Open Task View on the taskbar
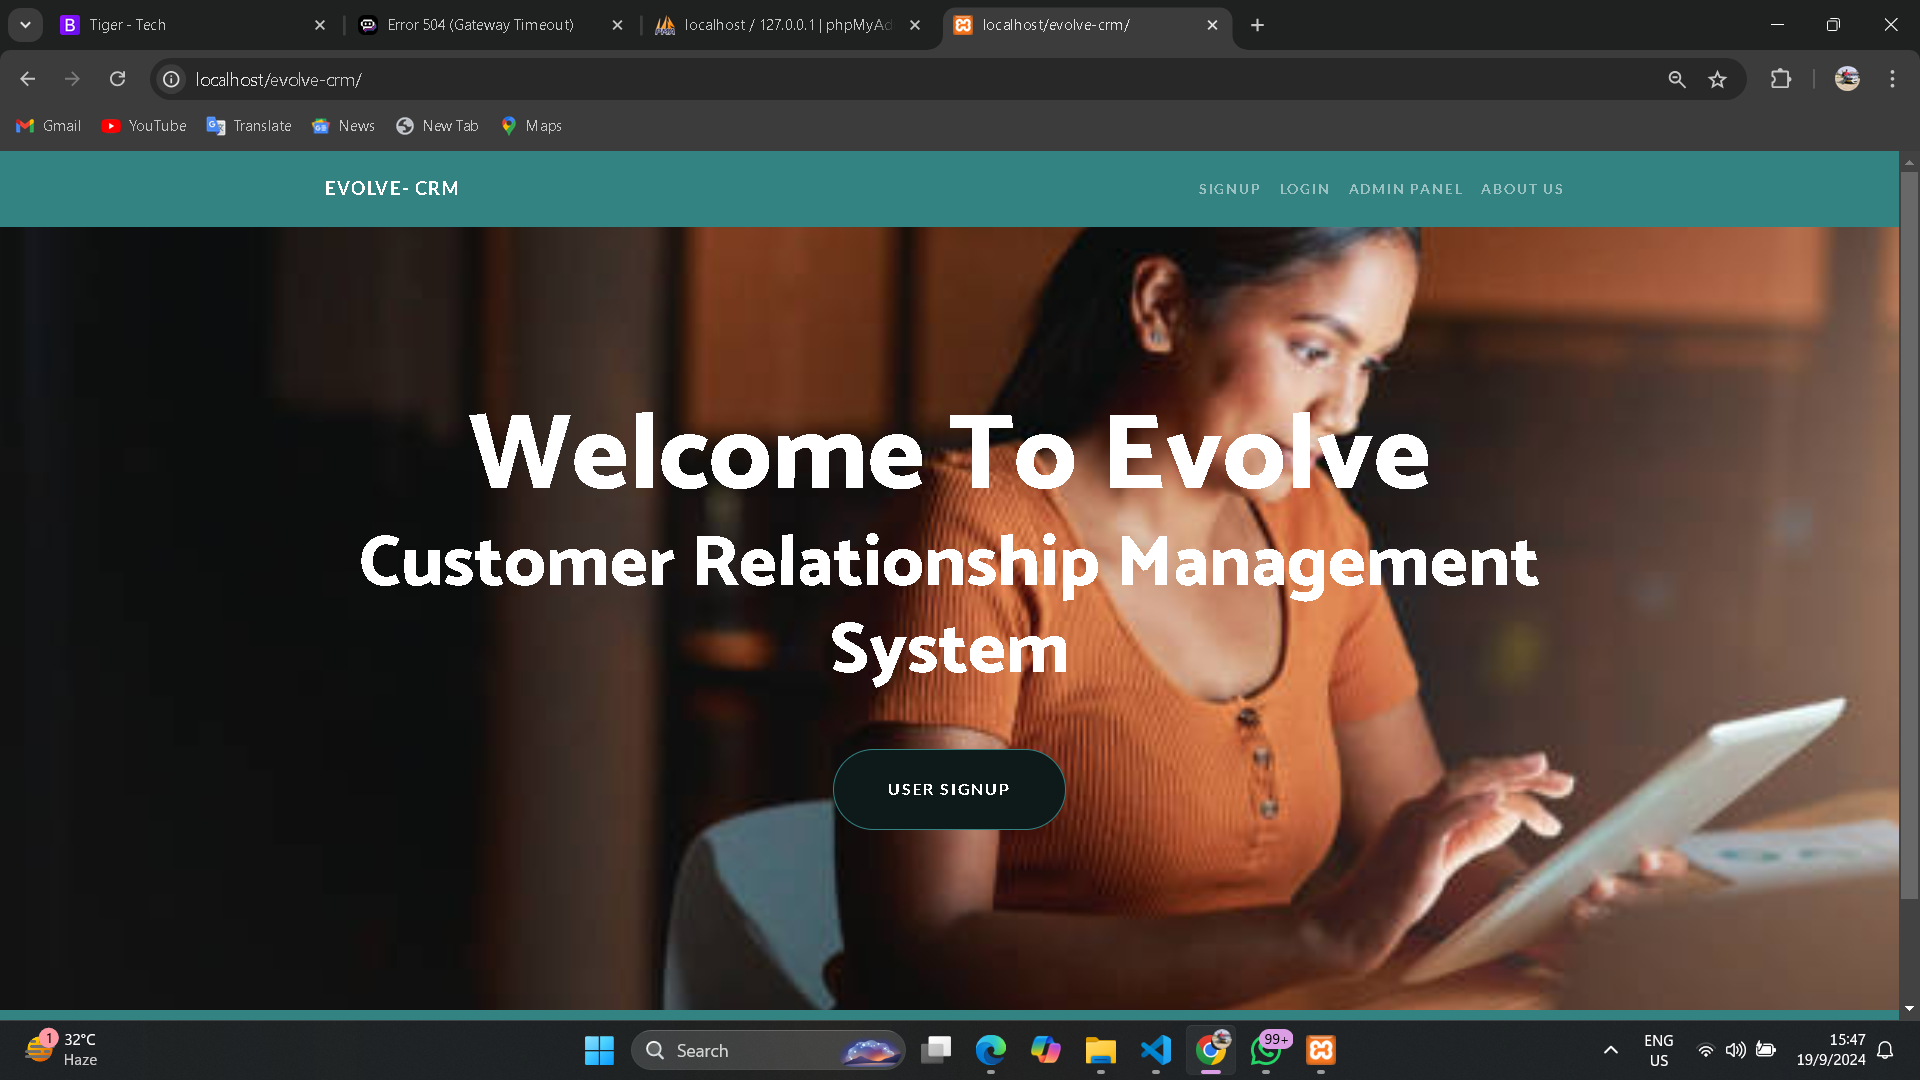The height and width of the screenshot is (1080, 1920). (936, 1050)
